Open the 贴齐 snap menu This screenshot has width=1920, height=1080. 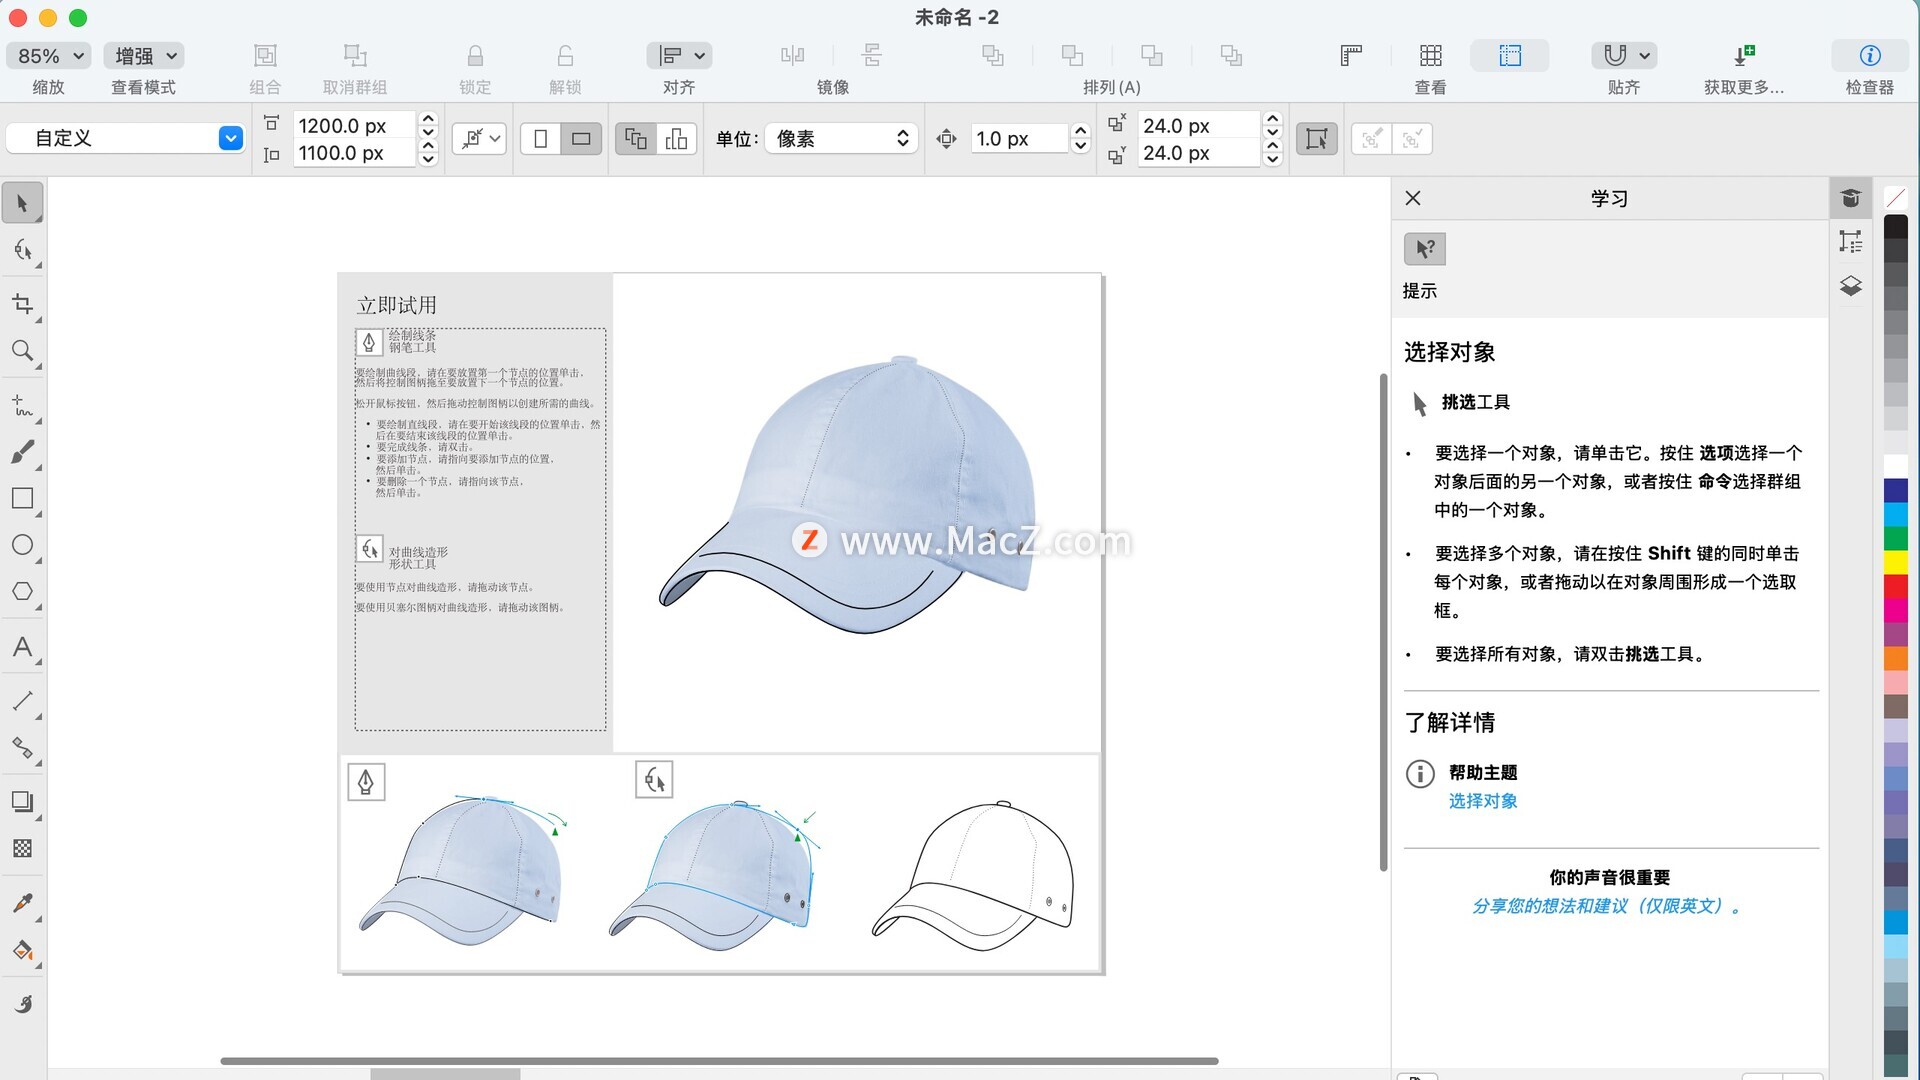click(1624, 56)
